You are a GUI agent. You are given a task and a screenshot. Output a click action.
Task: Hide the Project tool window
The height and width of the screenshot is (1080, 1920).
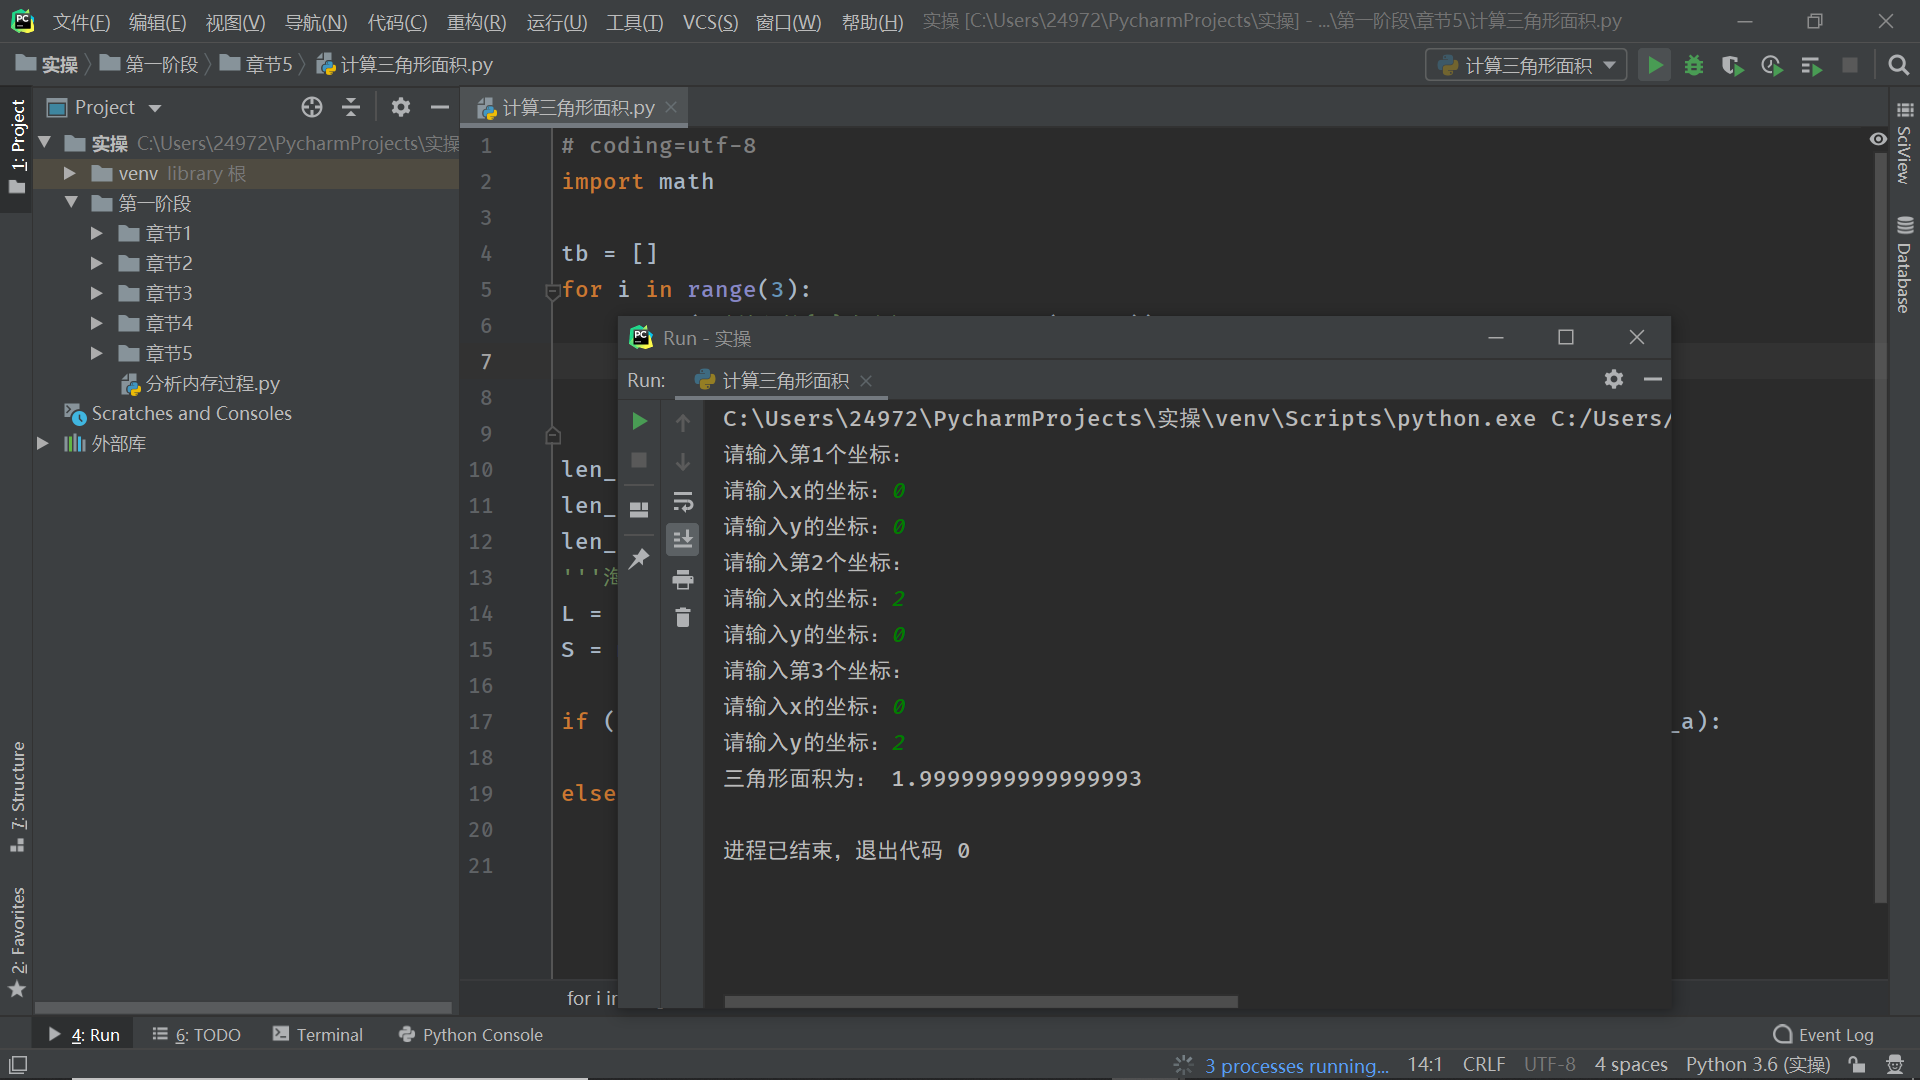pyautogui.click(x=439, y=107)
